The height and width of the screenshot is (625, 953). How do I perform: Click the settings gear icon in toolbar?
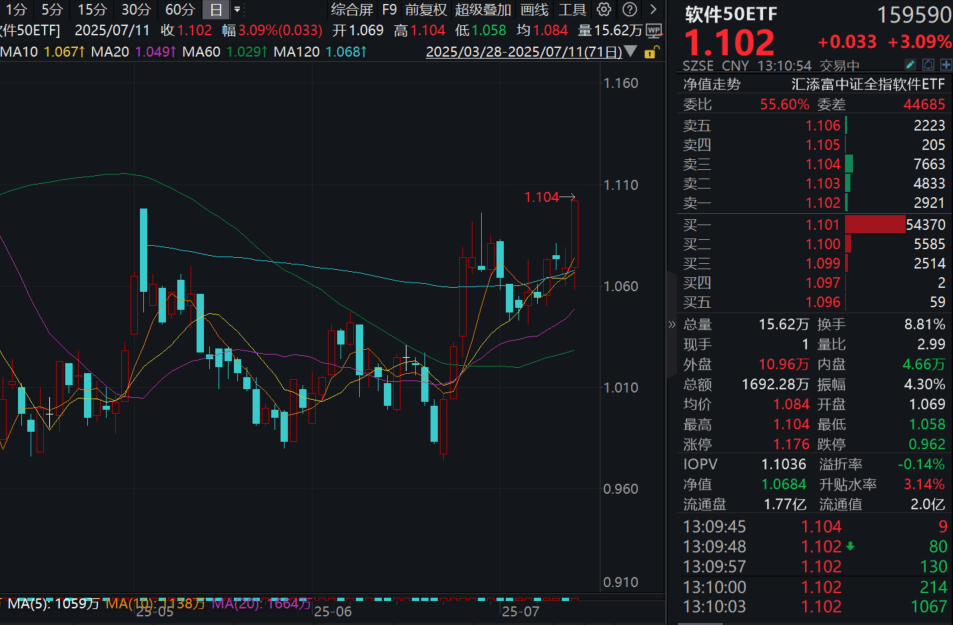pyautogui.click(x=603, y=10)
